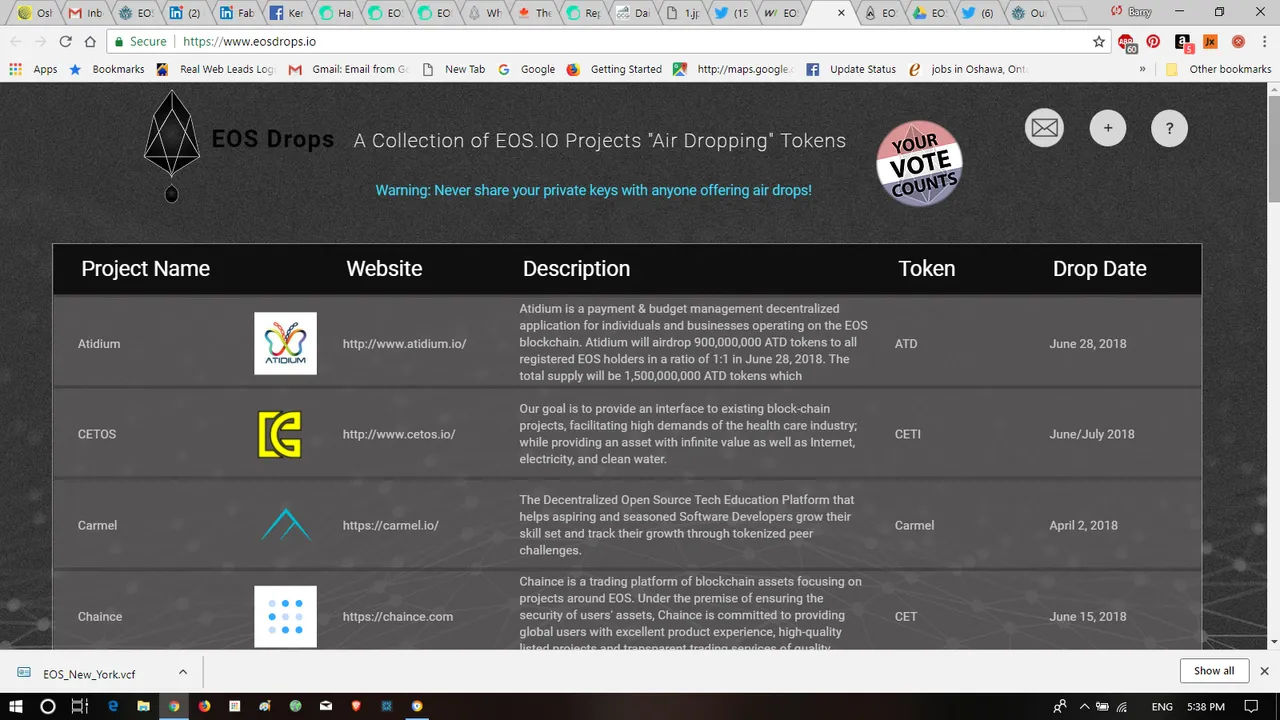Launch Edge from the taskbar
1280x720 pixels.
click(x=112, y=706)
